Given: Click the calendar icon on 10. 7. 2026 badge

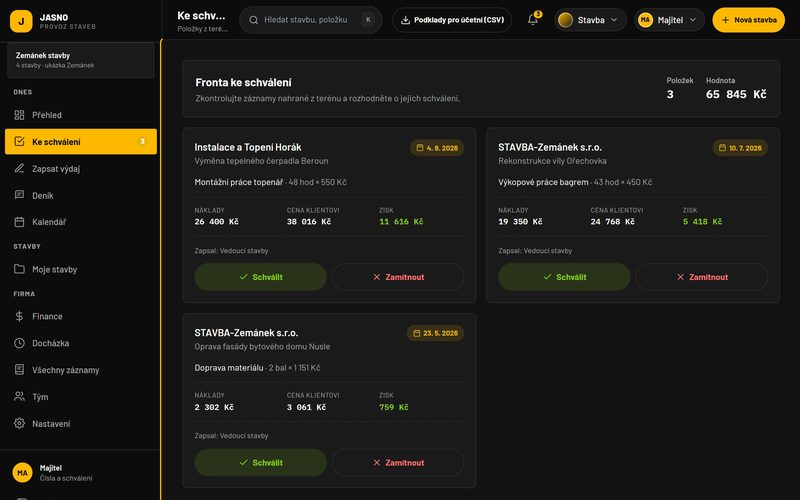Looking at the screenshot, I should tap(722, 148).
